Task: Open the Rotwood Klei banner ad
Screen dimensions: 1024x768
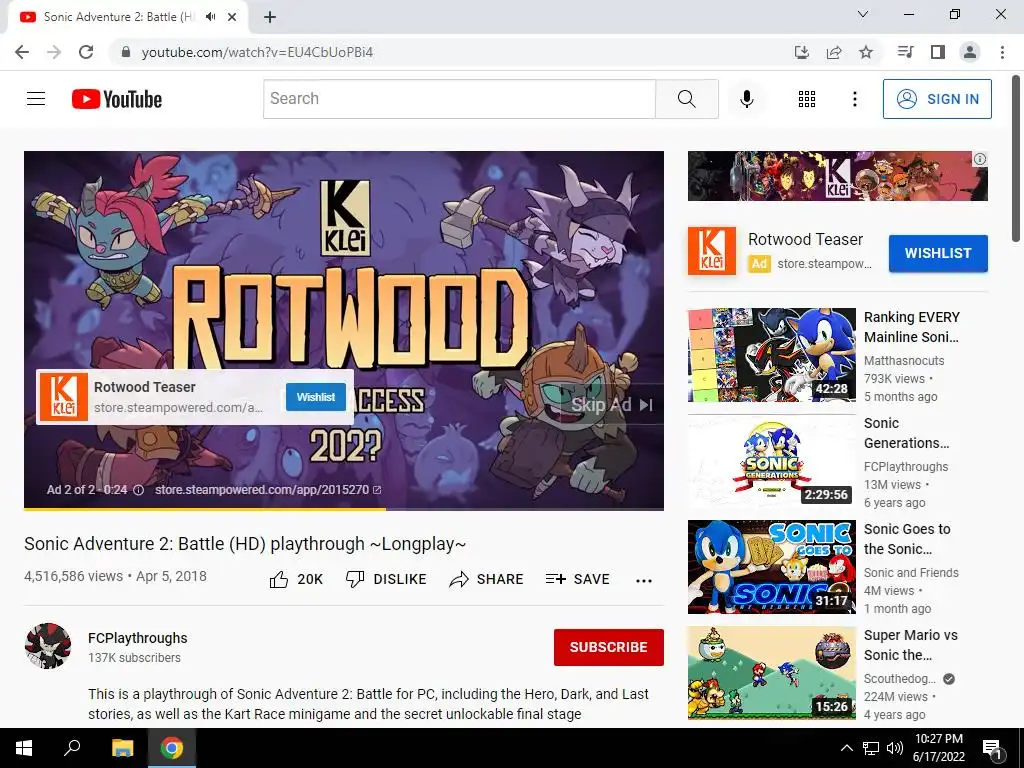Action: pyautogui.click(x=837, y=176)
